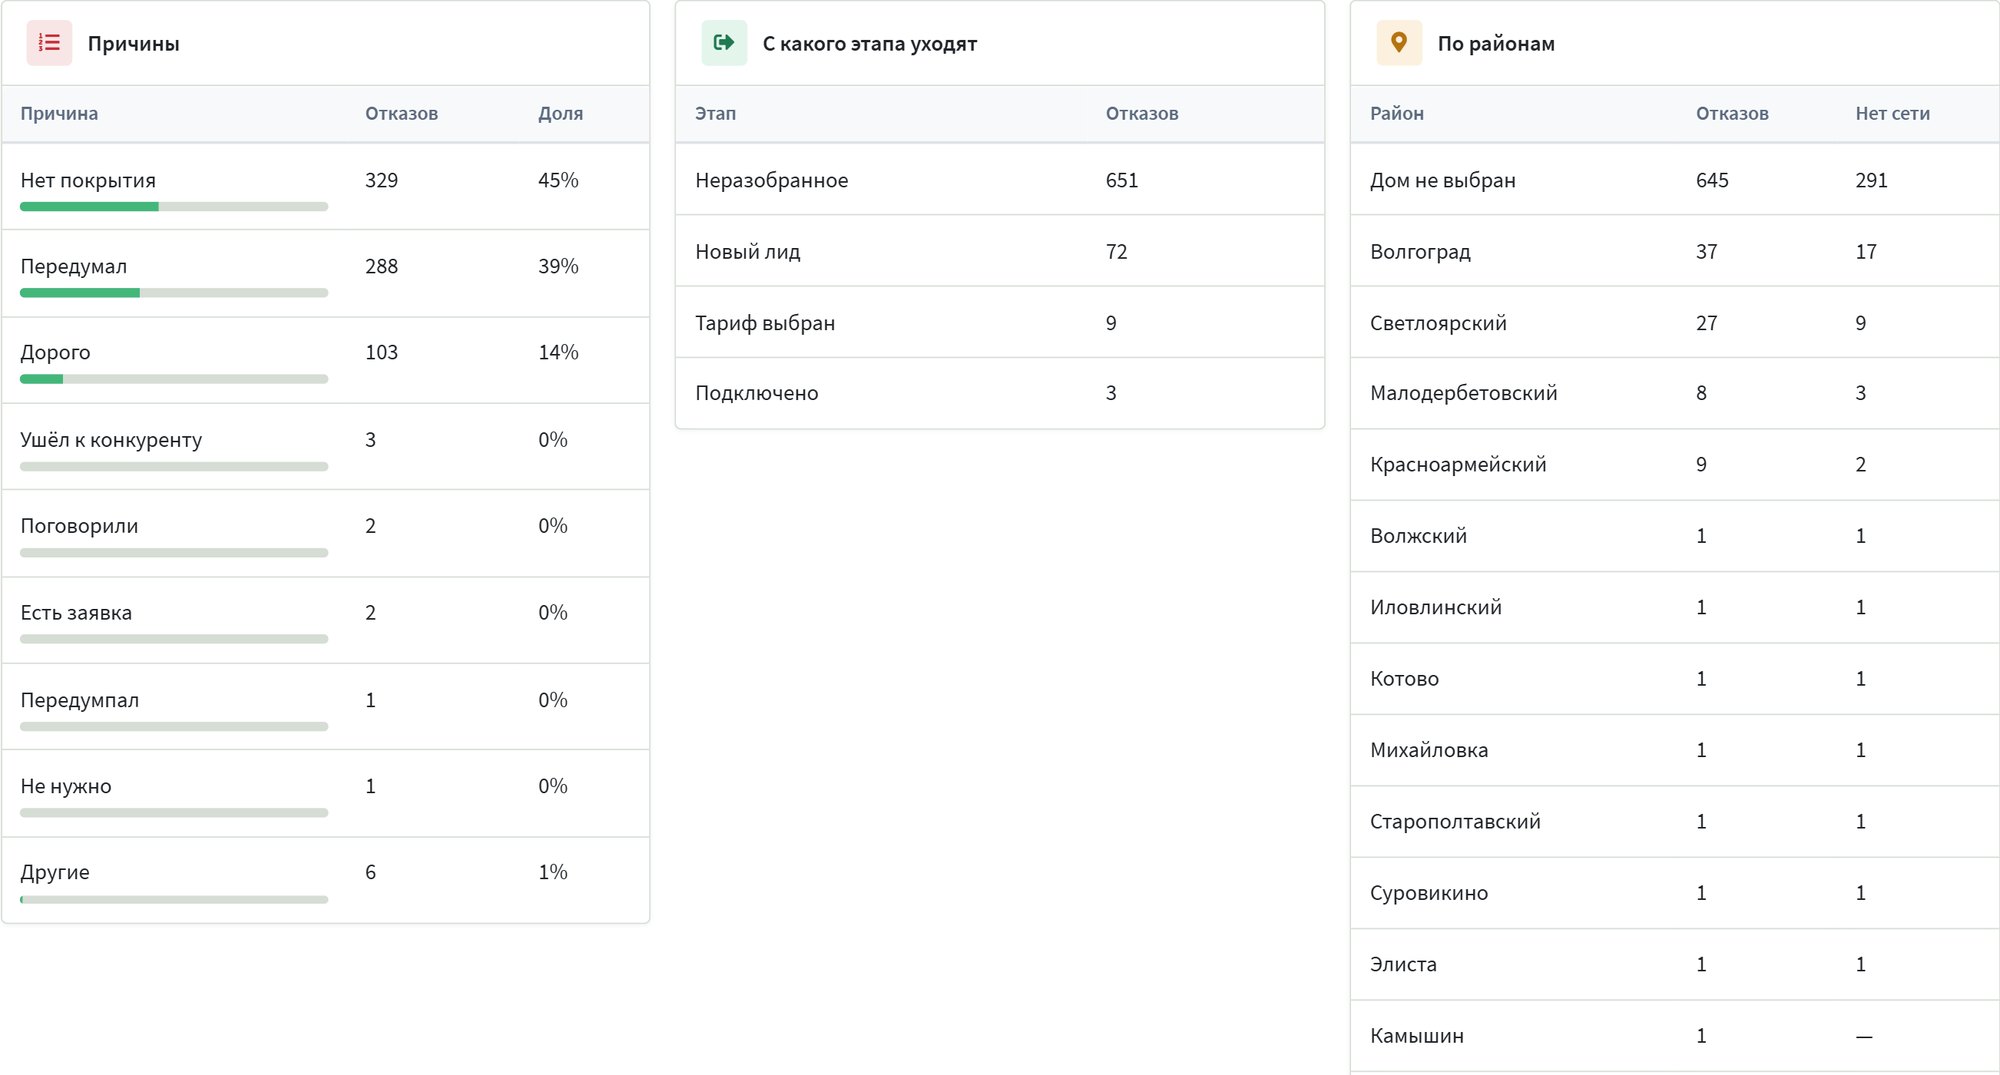
Task: Click the Другие reason row
Action: click(326, 880)
